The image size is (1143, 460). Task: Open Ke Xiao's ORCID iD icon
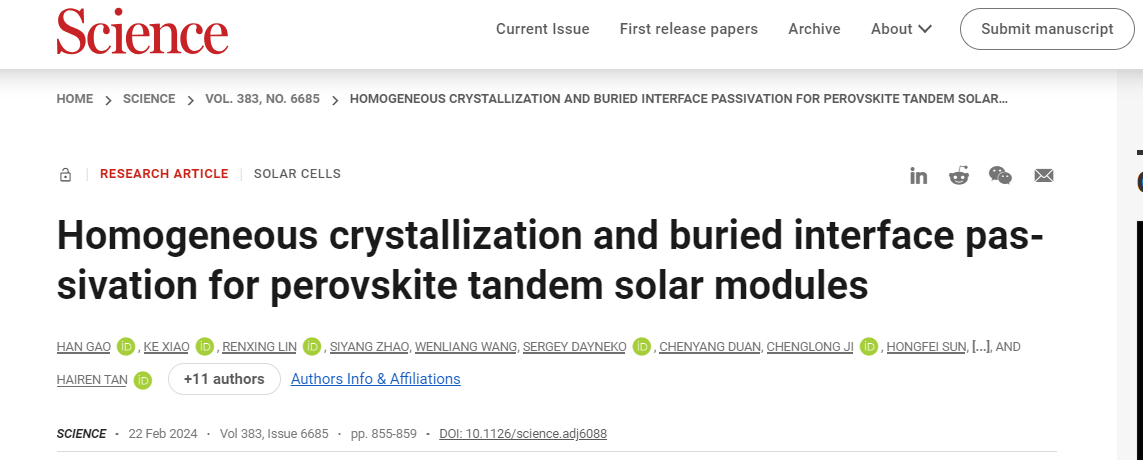[205, 347]
